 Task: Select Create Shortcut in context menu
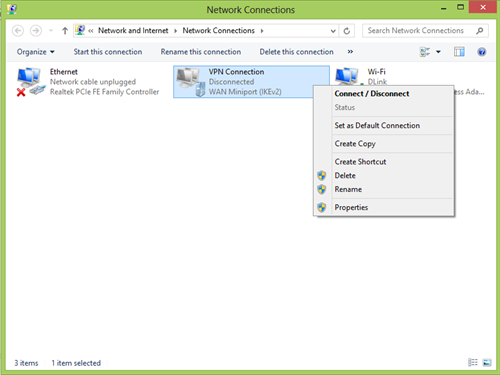pos(360,162)
